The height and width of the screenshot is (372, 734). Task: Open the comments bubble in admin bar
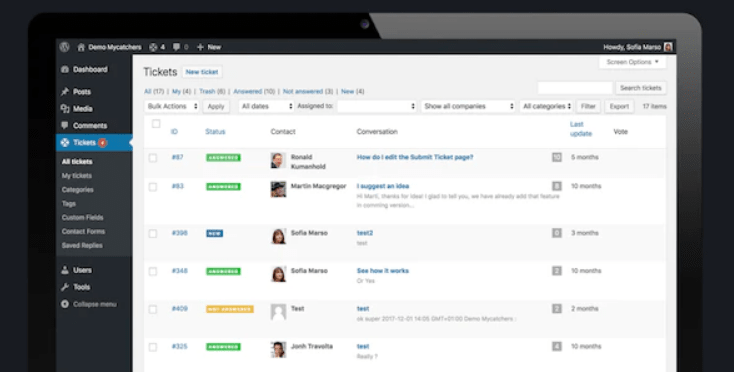pos(176,47)
